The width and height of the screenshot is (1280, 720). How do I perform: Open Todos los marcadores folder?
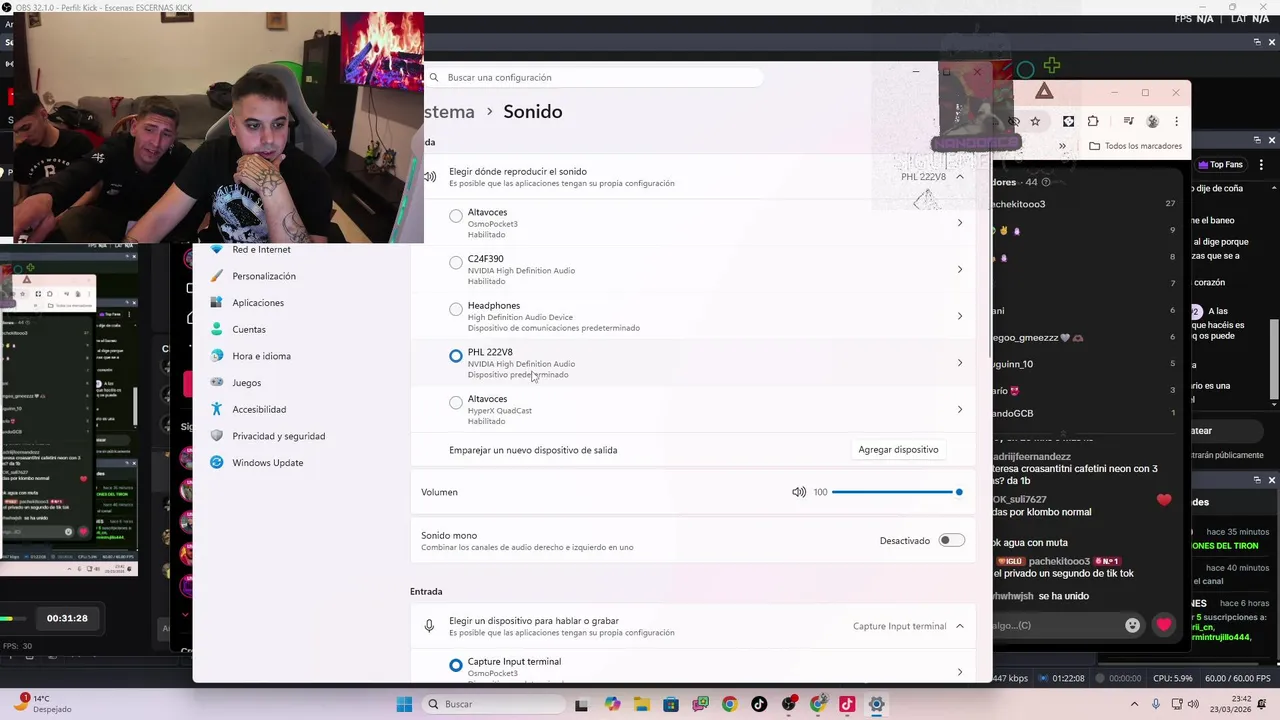tap(1136, 146)
